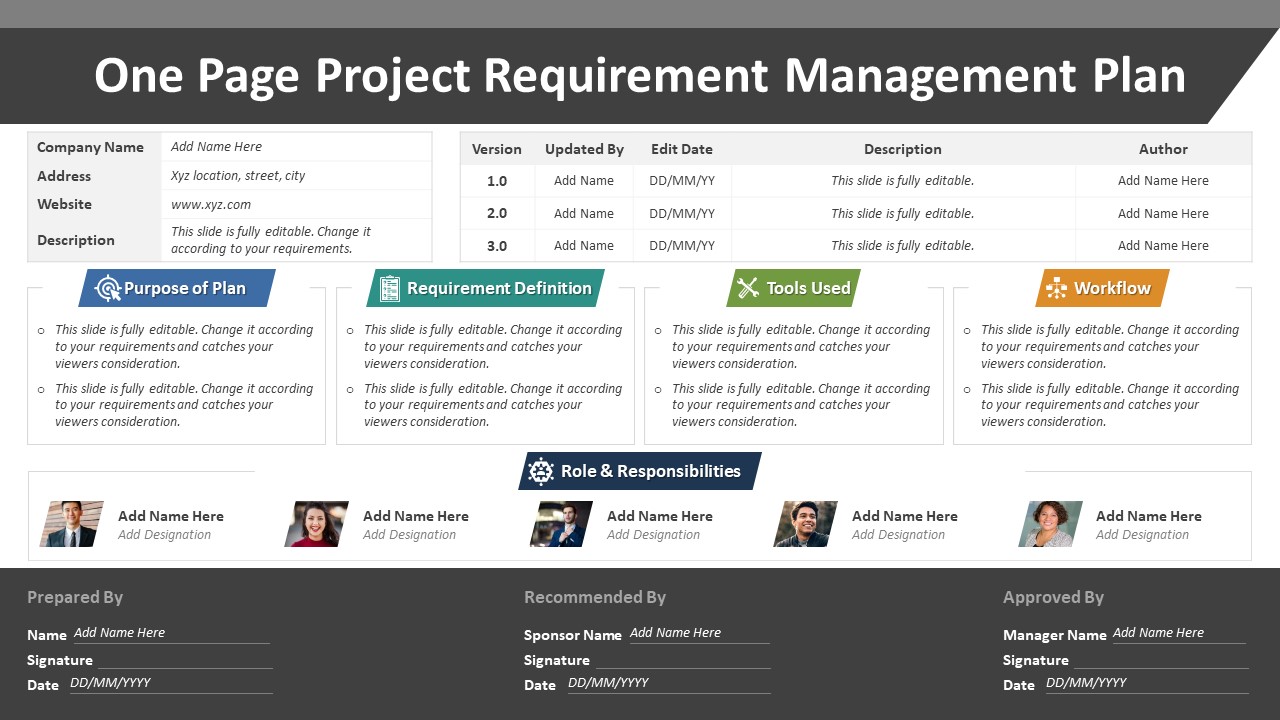Image resolution: width=1280 pixels, height=720 pixels.
Task: Click the Recommended By Signature line
Action: point(683,660)
